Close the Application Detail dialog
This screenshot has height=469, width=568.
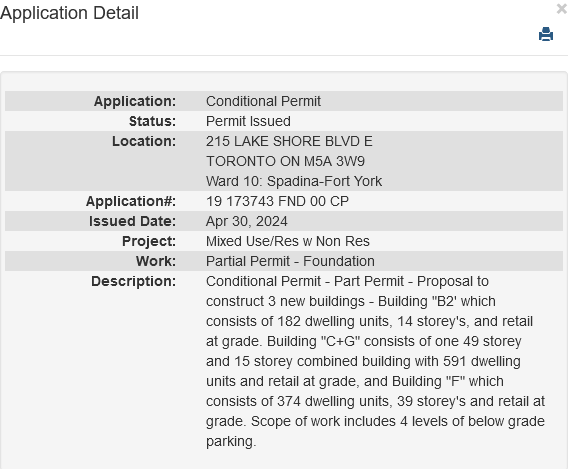562,9
